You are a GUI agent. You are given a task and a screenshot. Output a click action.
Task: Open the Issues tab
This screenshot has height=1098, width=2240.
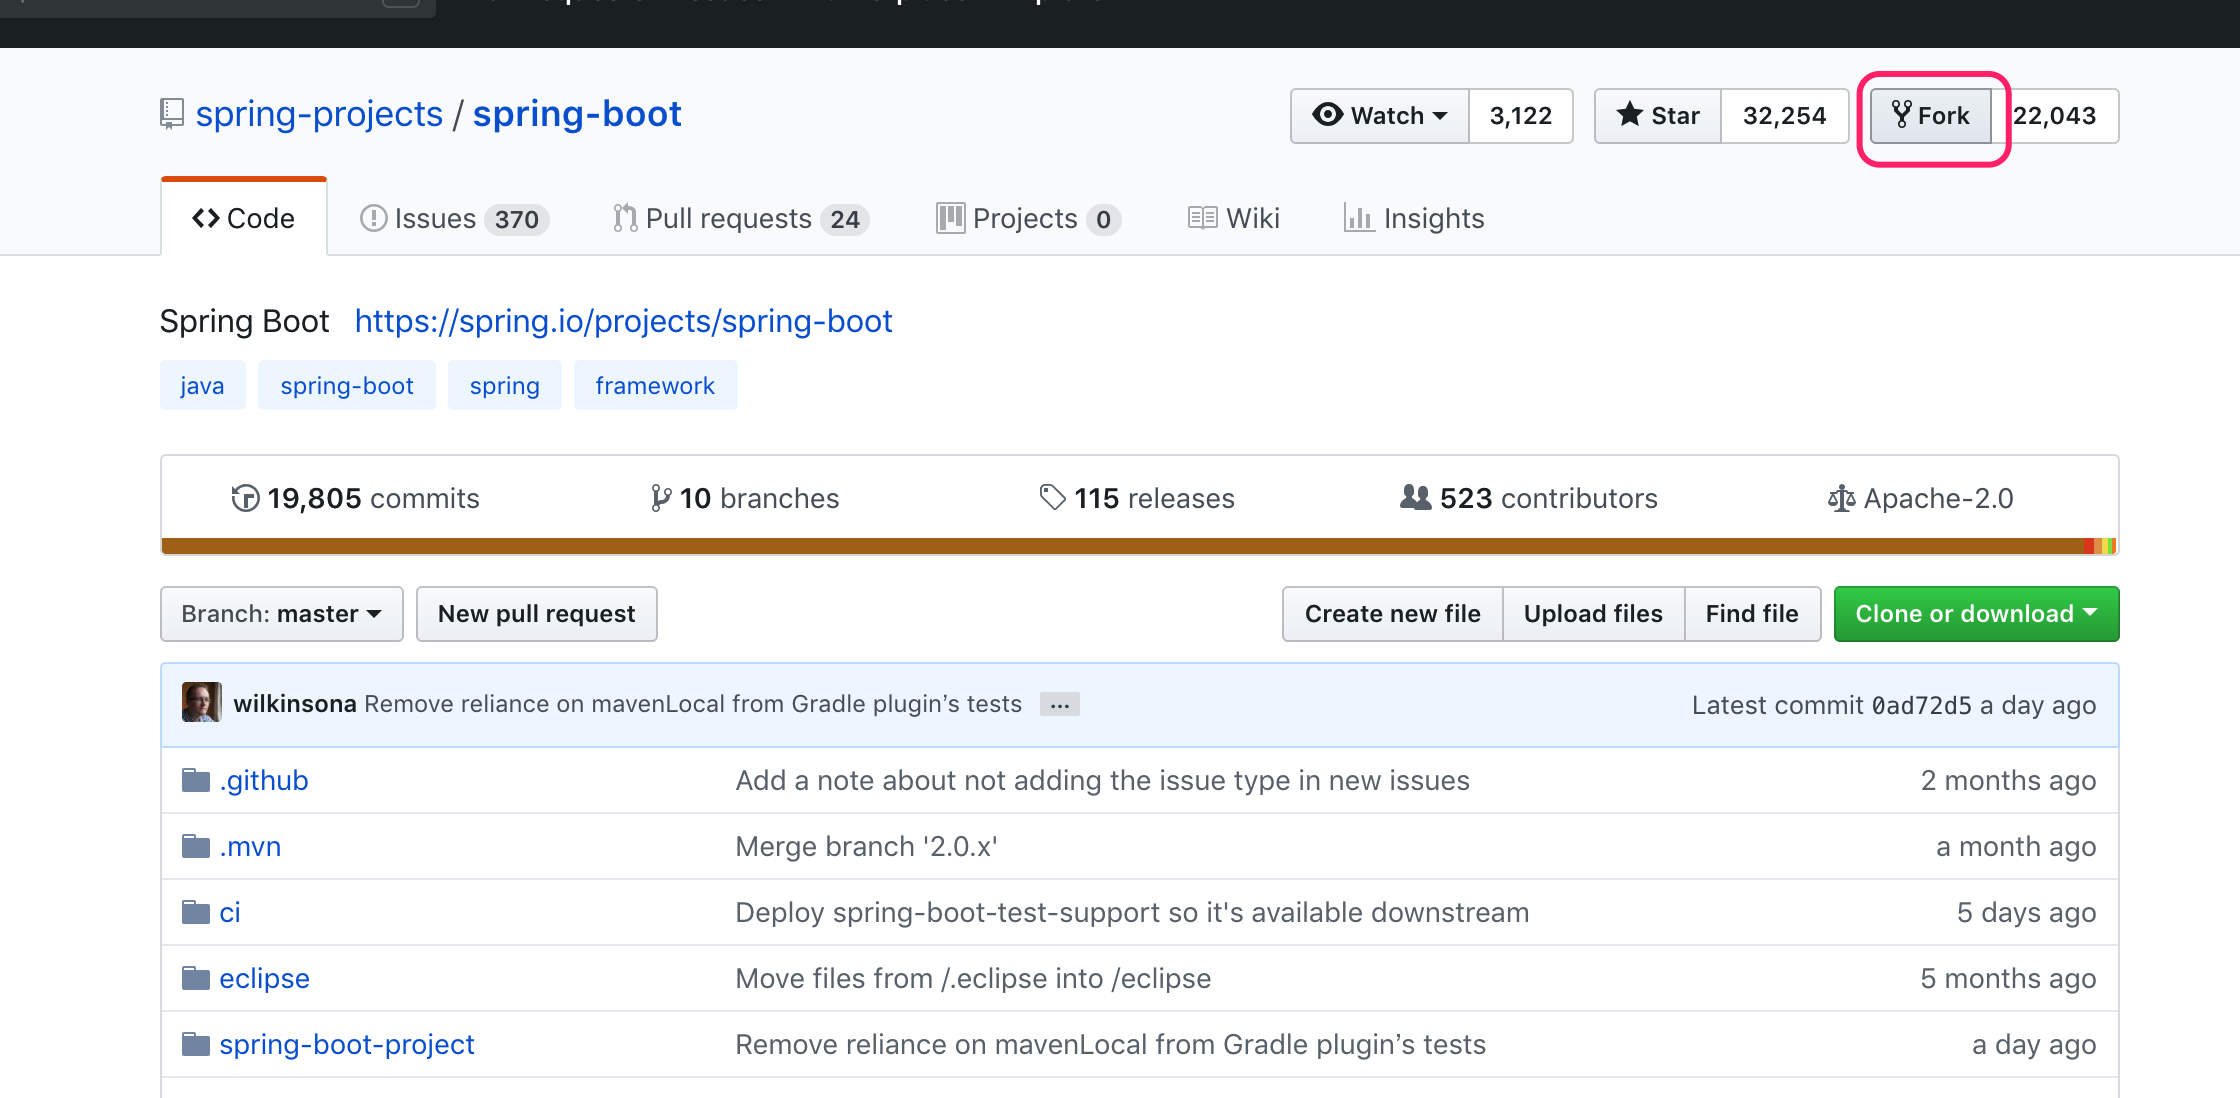[x=454, y=218]
